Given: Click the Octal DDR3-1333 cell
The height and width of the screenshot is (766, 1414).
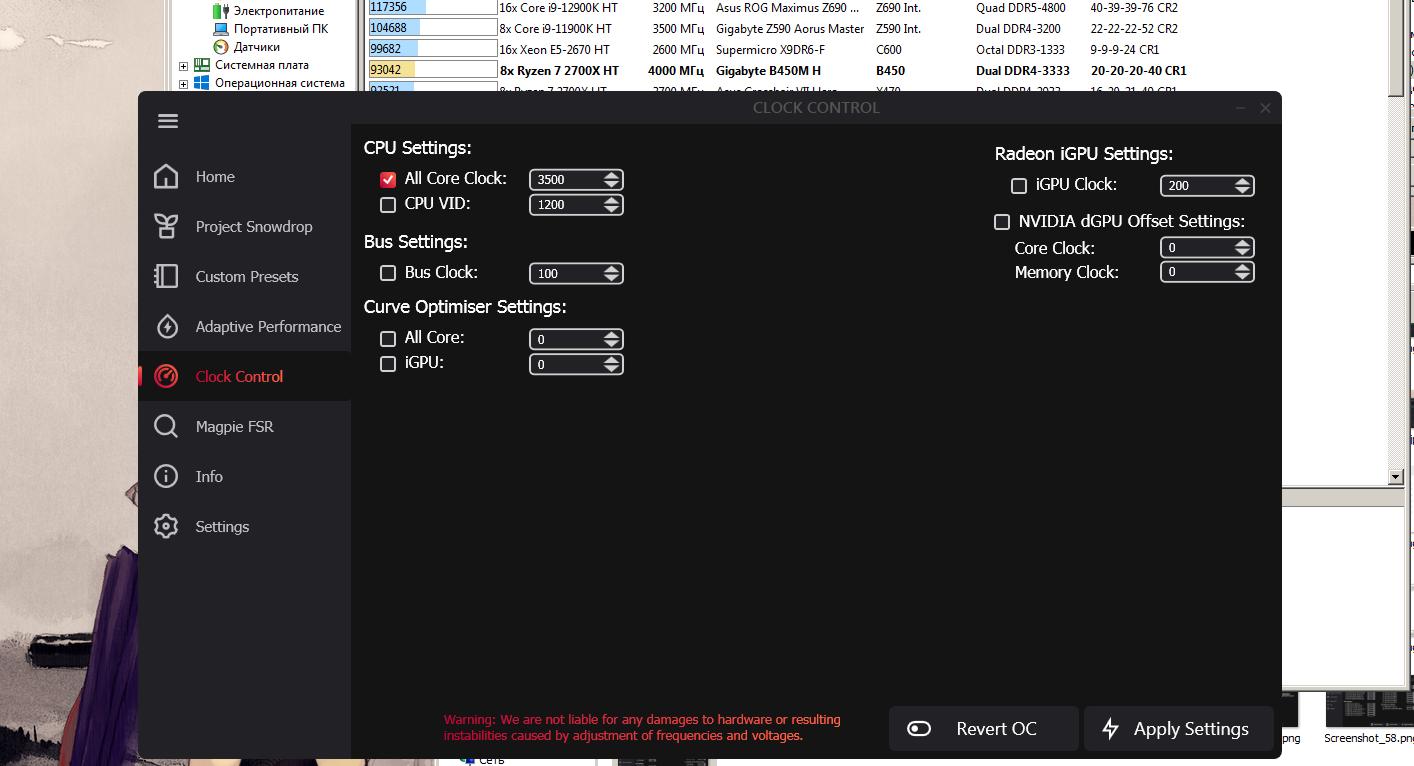Looking at the screenshot, I should coord(1020,49).
